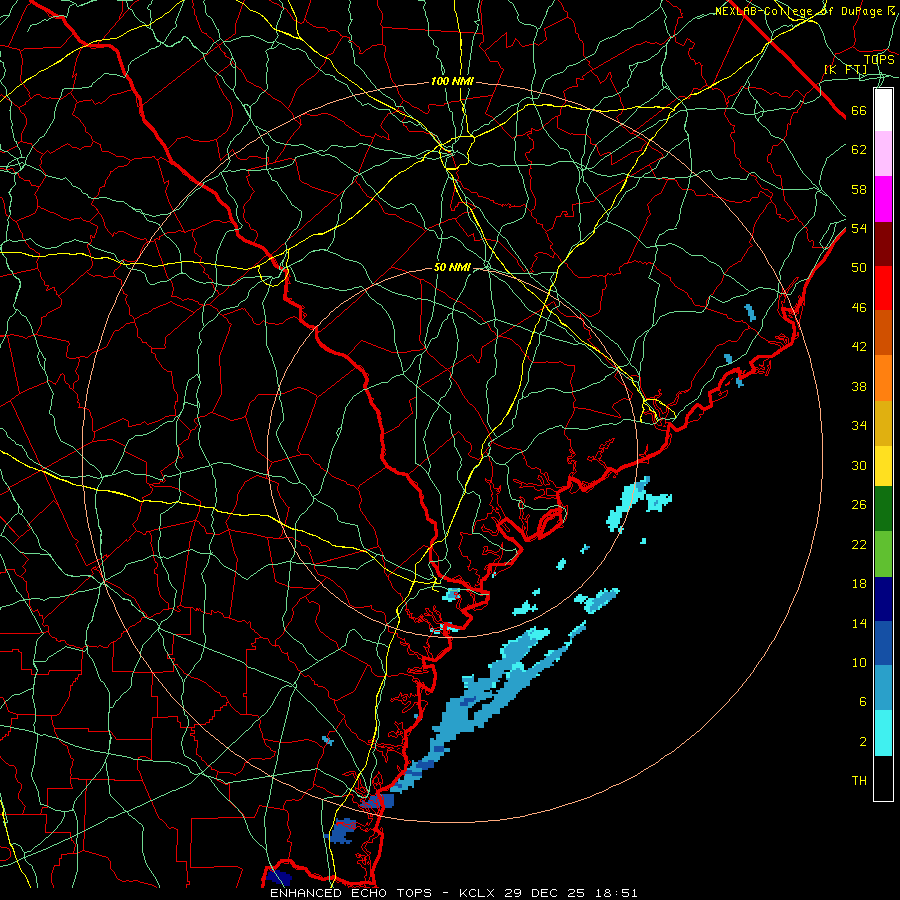Viewport: 900px width, 900px height.
Task: Select the legend value '50'
Action: [x=859, y=267]
